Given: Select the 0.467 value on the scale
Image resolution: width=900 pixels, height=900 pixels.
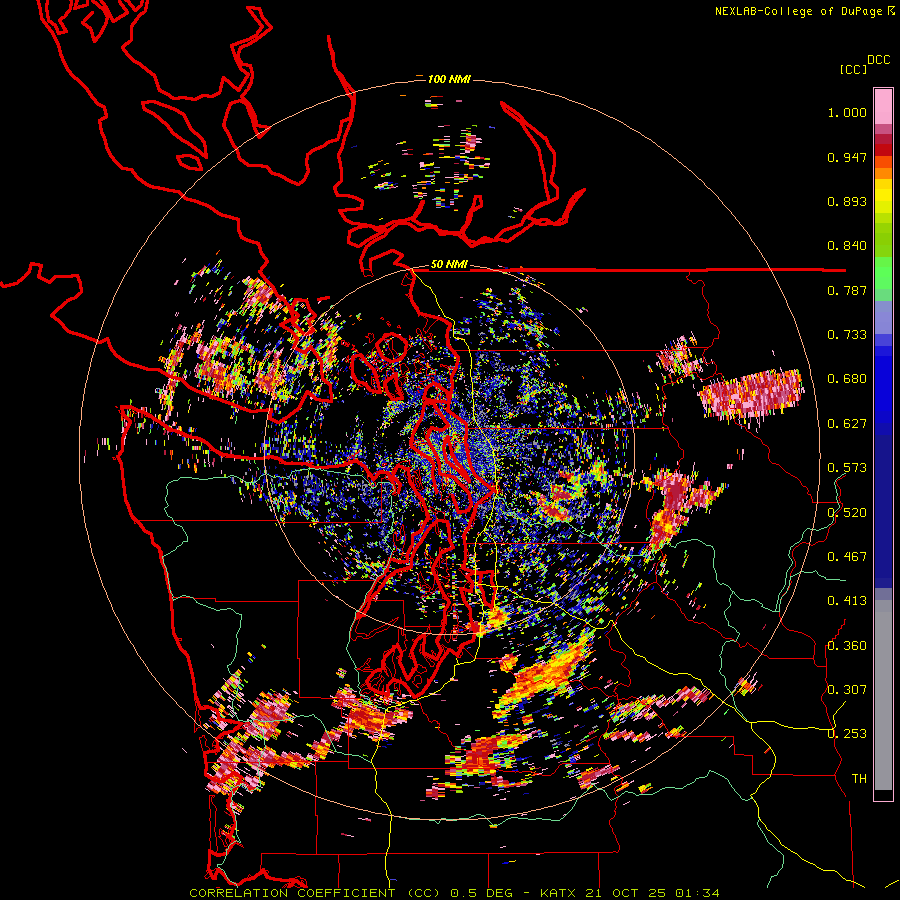Looking at the screenshot, I should point(847,557).
